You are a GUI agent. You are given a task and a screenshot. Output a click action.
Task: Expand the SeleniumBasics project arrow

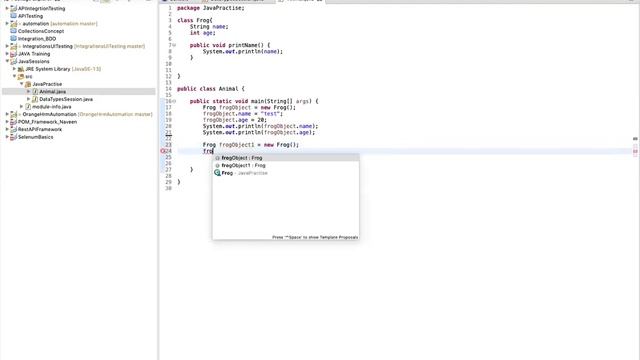(7, 137)
